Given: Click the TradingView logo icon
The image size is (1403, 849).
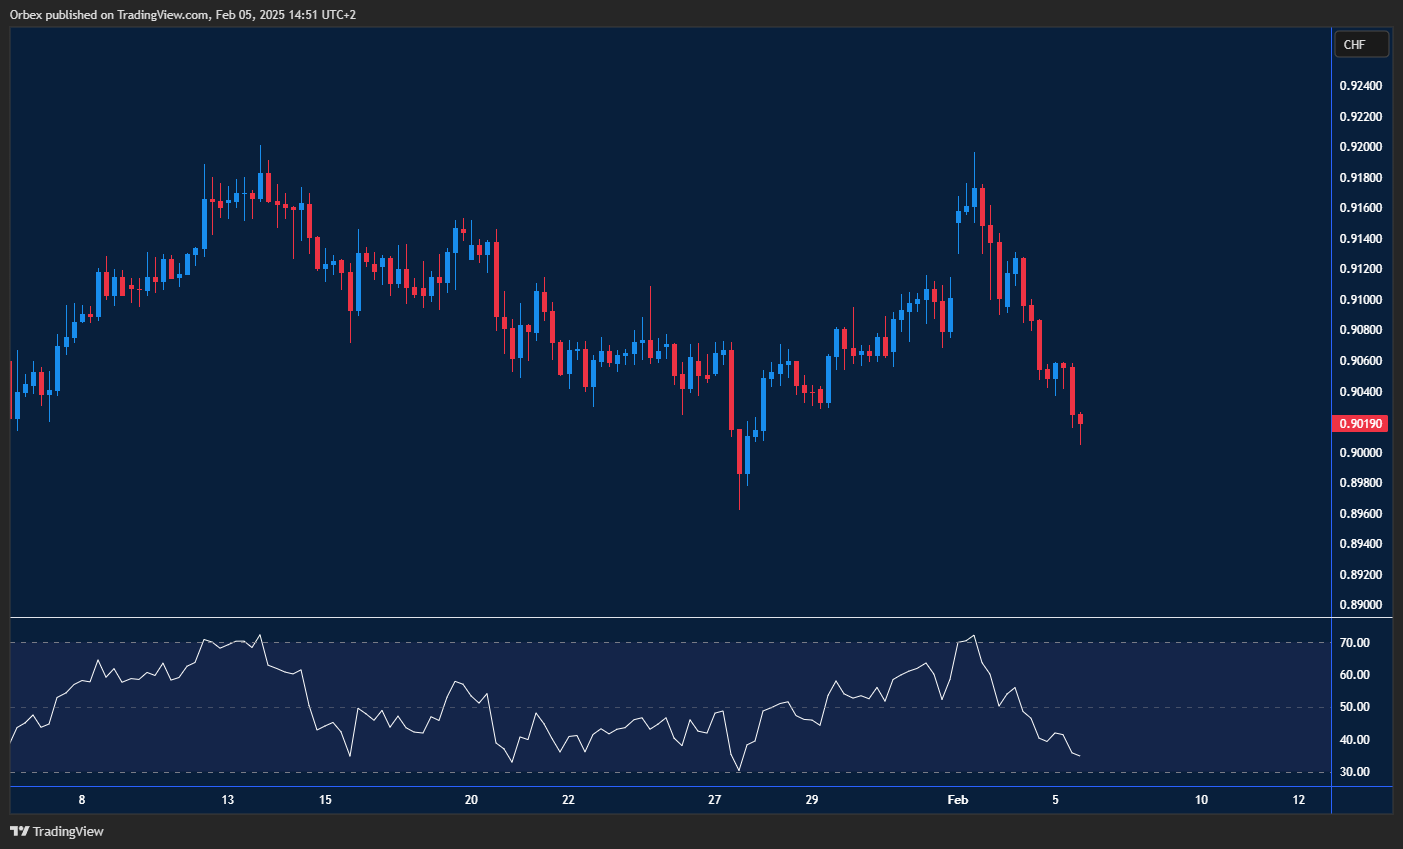Looking at the screenshot, I should pyautogui.click(x=20, y=831).
